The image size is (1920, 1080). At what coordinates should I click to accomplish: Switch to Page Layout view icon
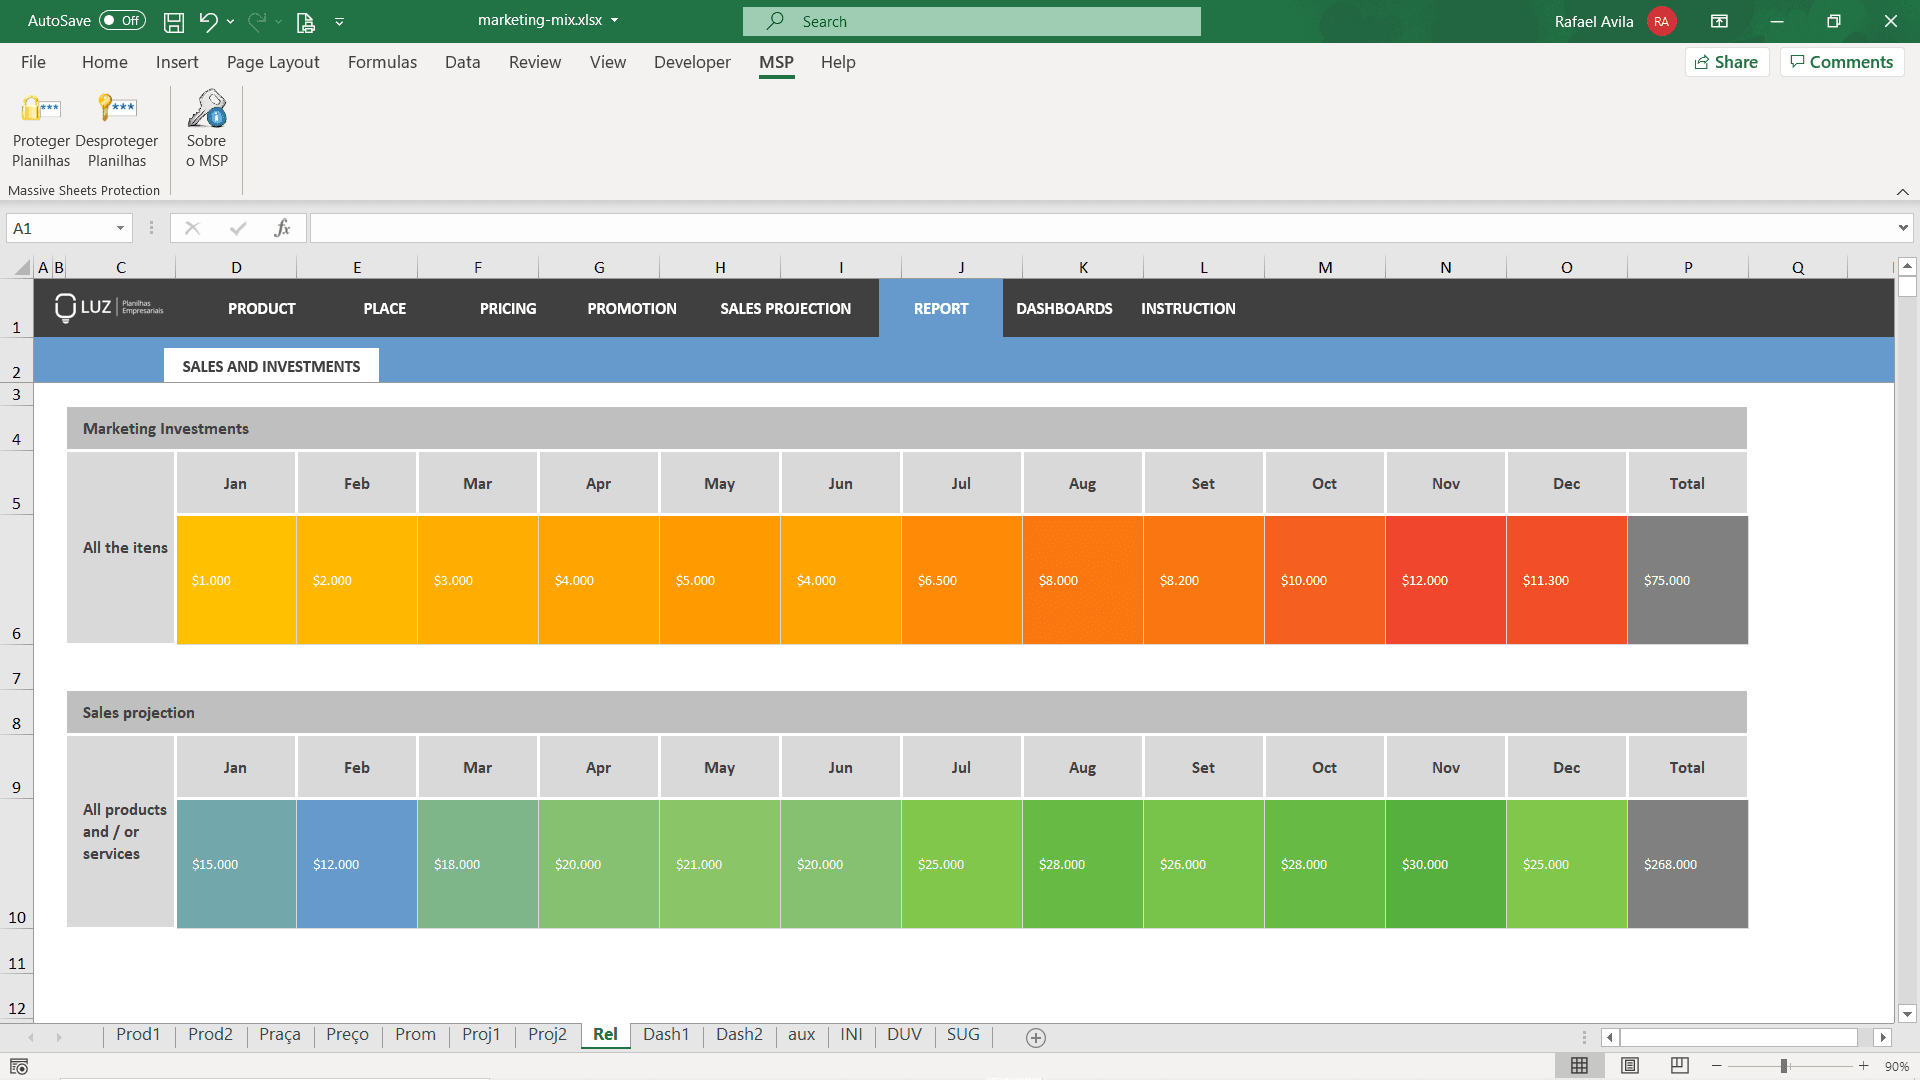pyautogui.click(x=1631, y=1065)
